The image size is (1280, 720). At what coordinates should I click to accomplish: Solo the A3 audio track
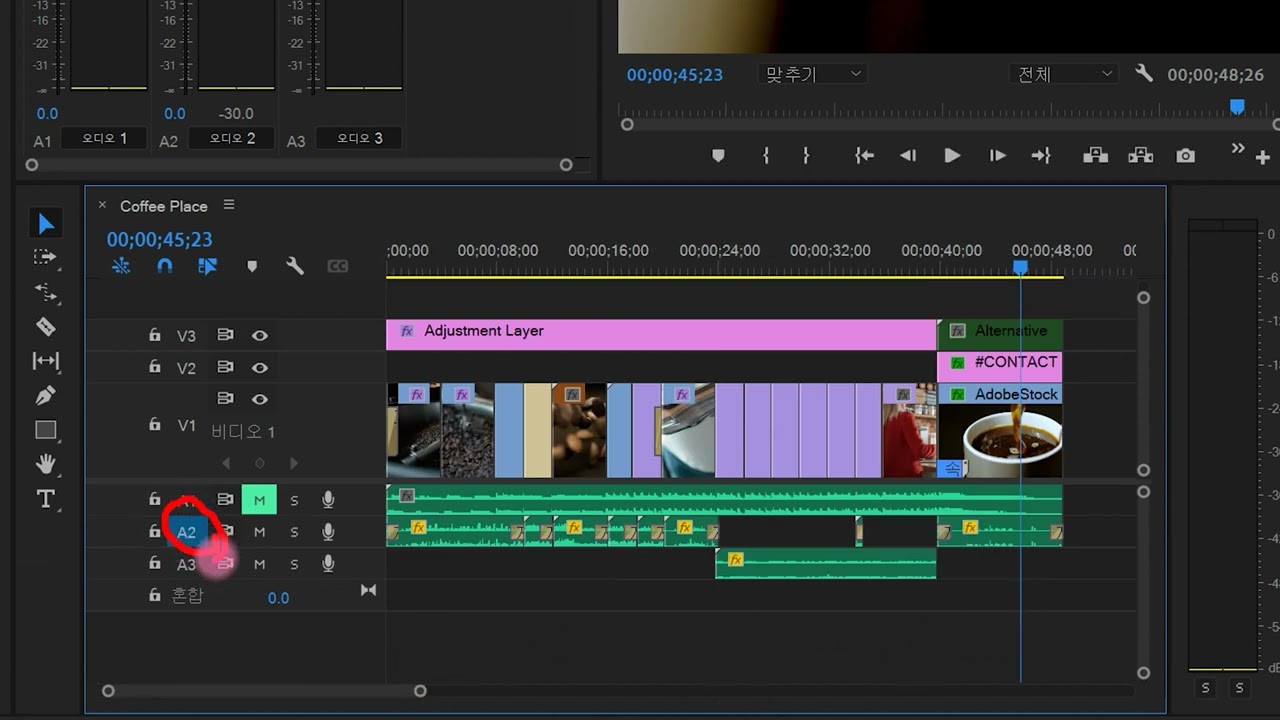point(294,564)
